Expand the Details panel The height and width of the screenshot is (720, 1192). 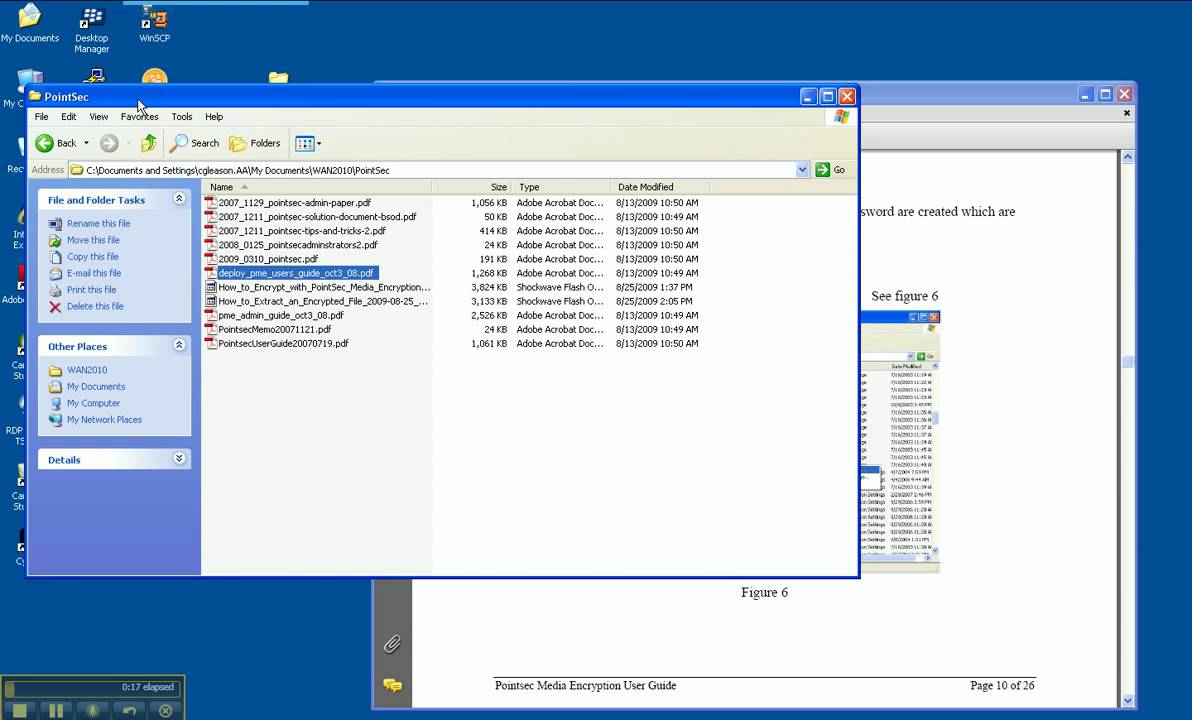point(179,458)
